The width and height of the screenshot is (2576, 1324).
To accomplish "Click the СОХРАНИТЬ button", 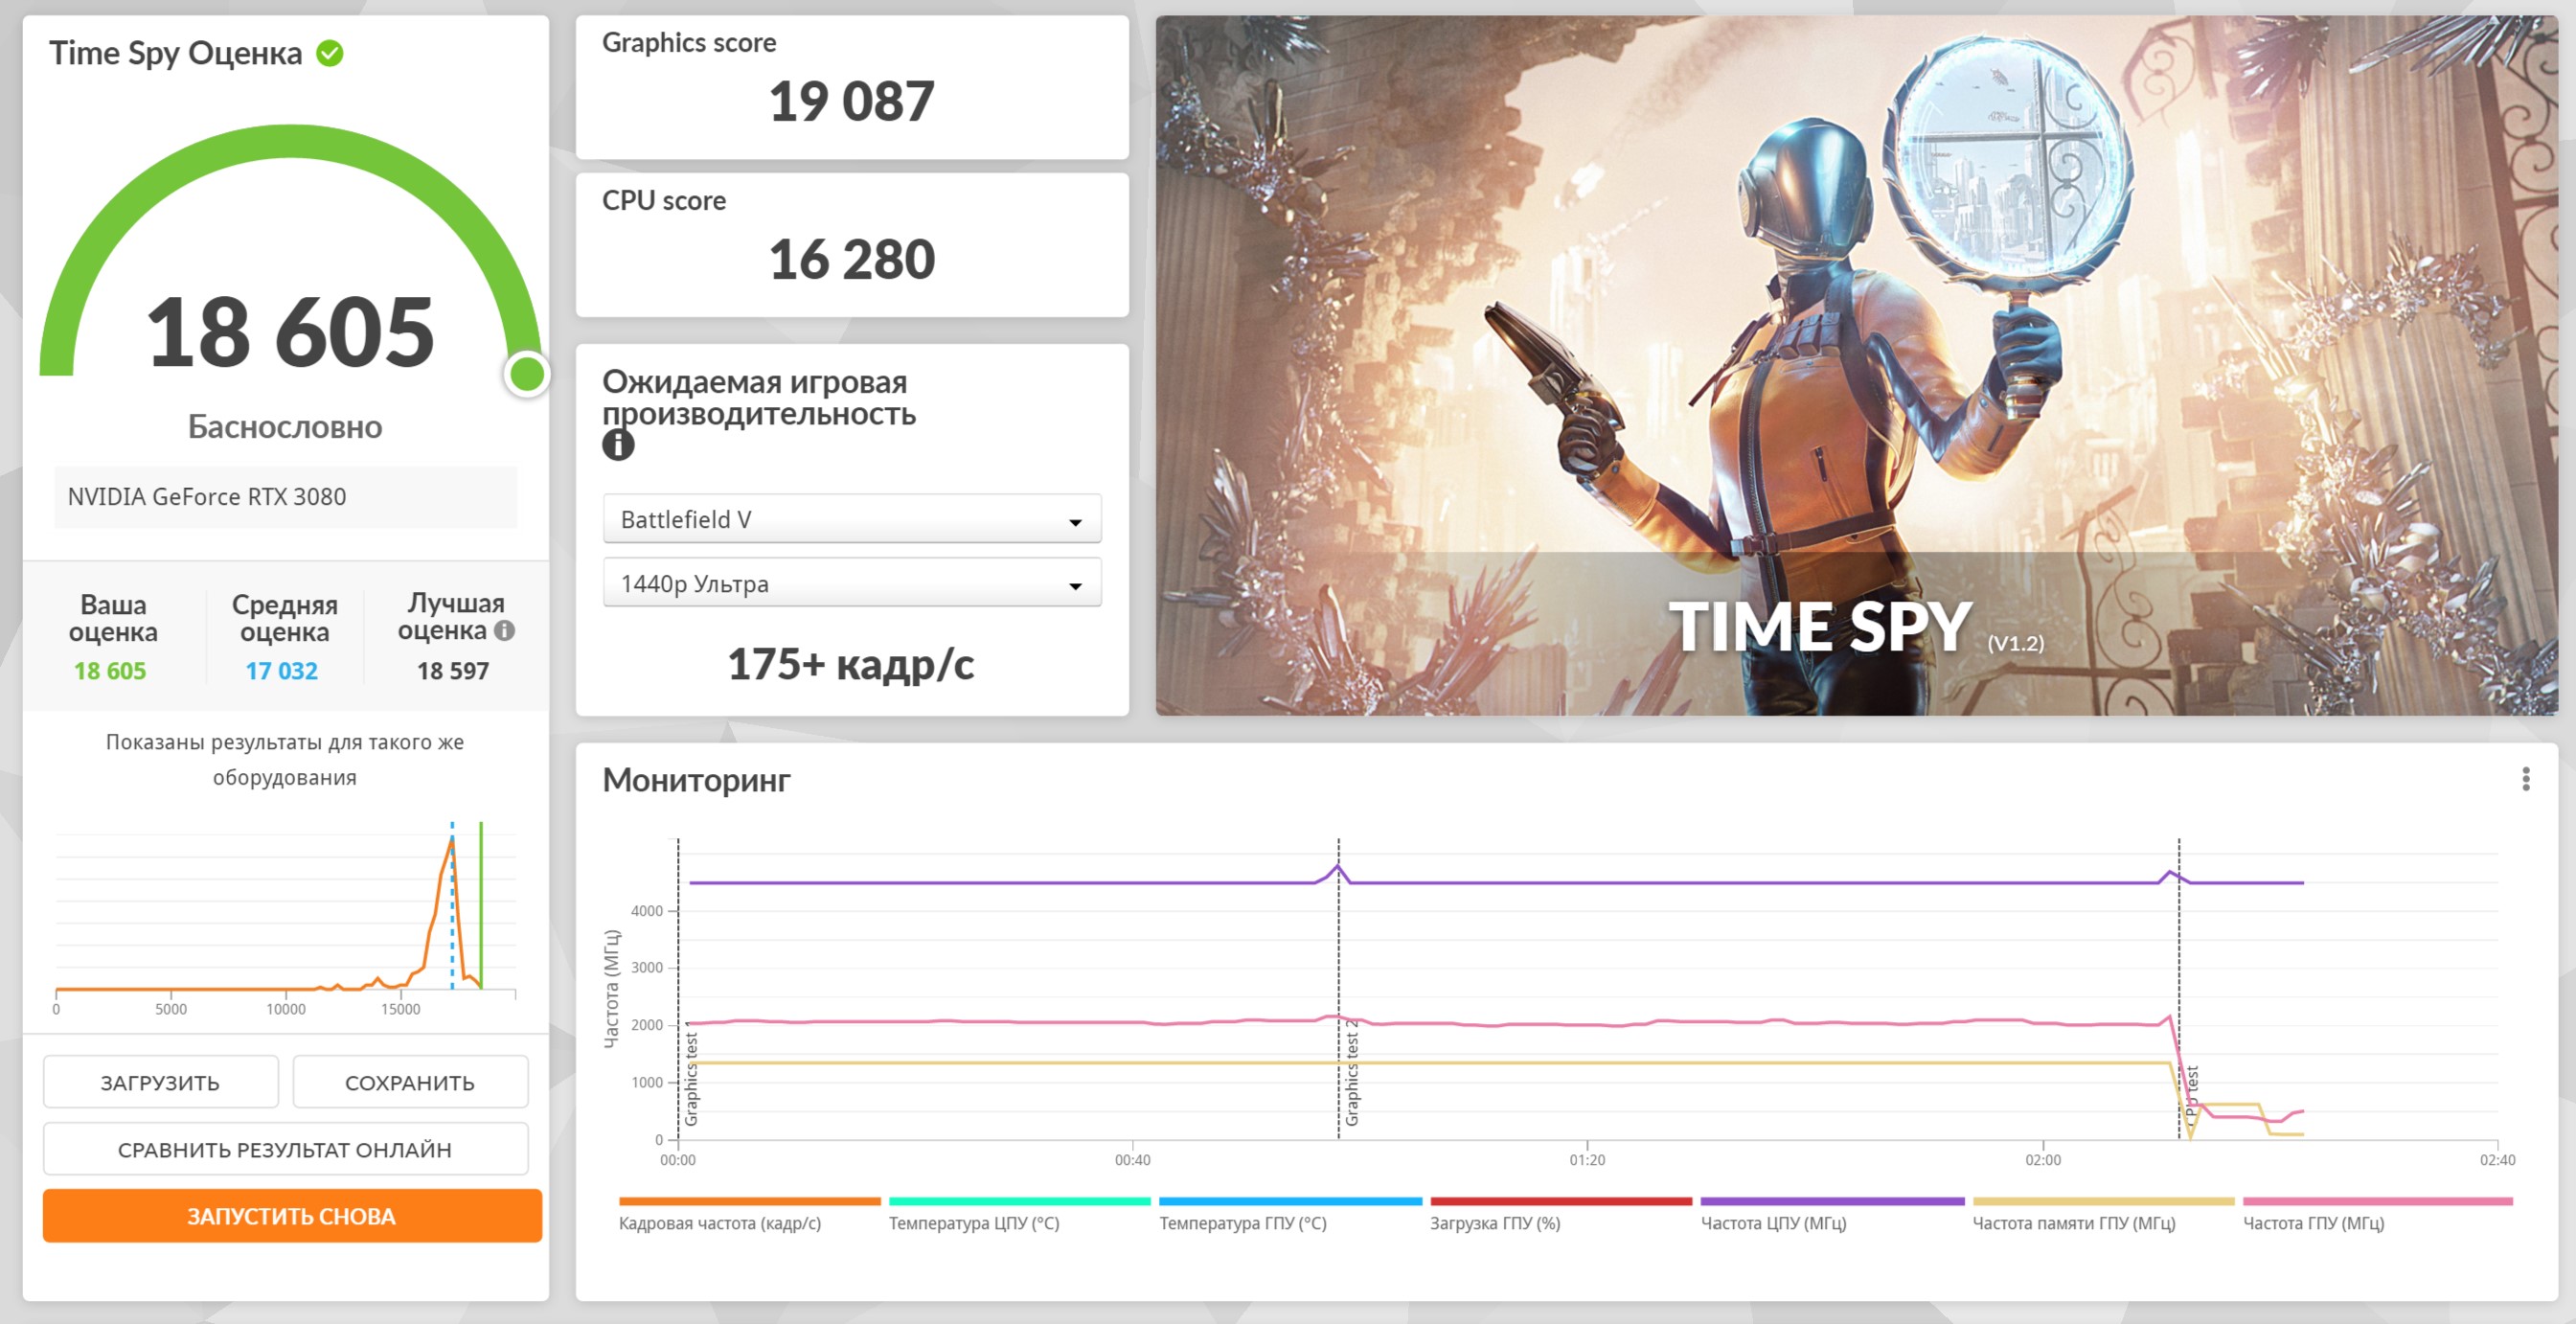I will pos(409,1082).
